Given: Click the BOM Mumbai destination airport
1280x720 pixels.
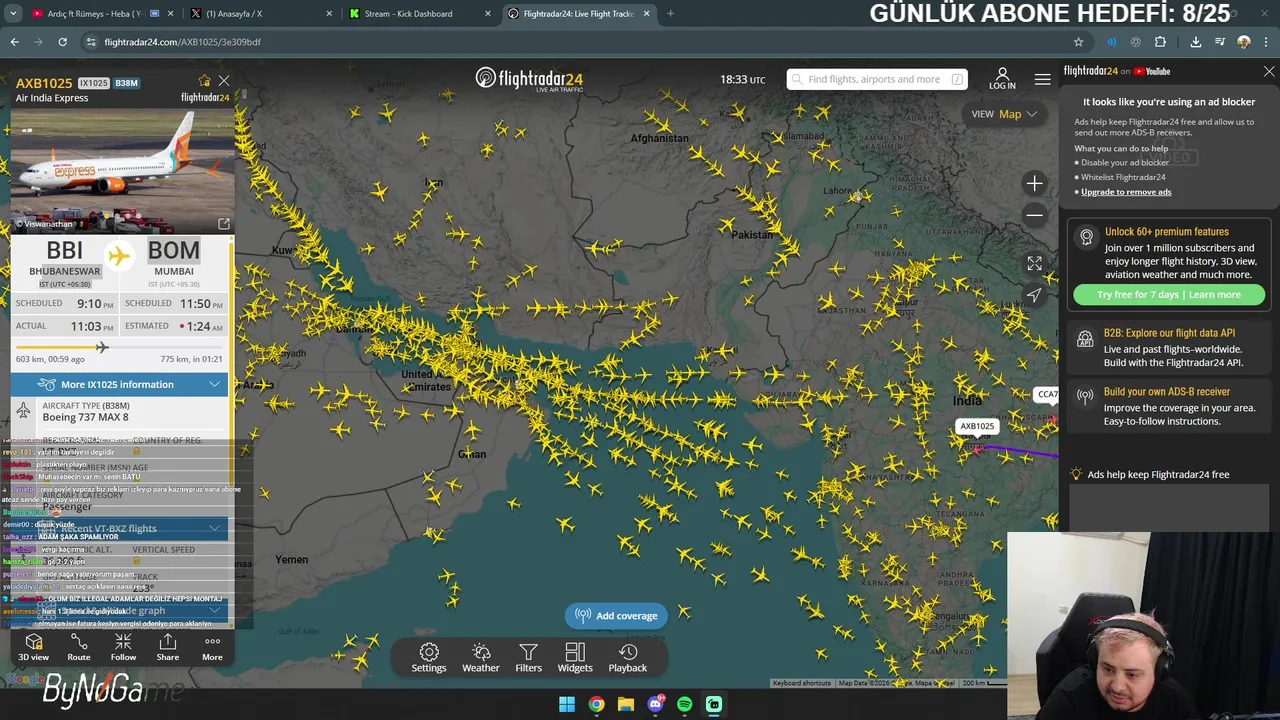Looking at the screenshot, I should click(174, 259).
